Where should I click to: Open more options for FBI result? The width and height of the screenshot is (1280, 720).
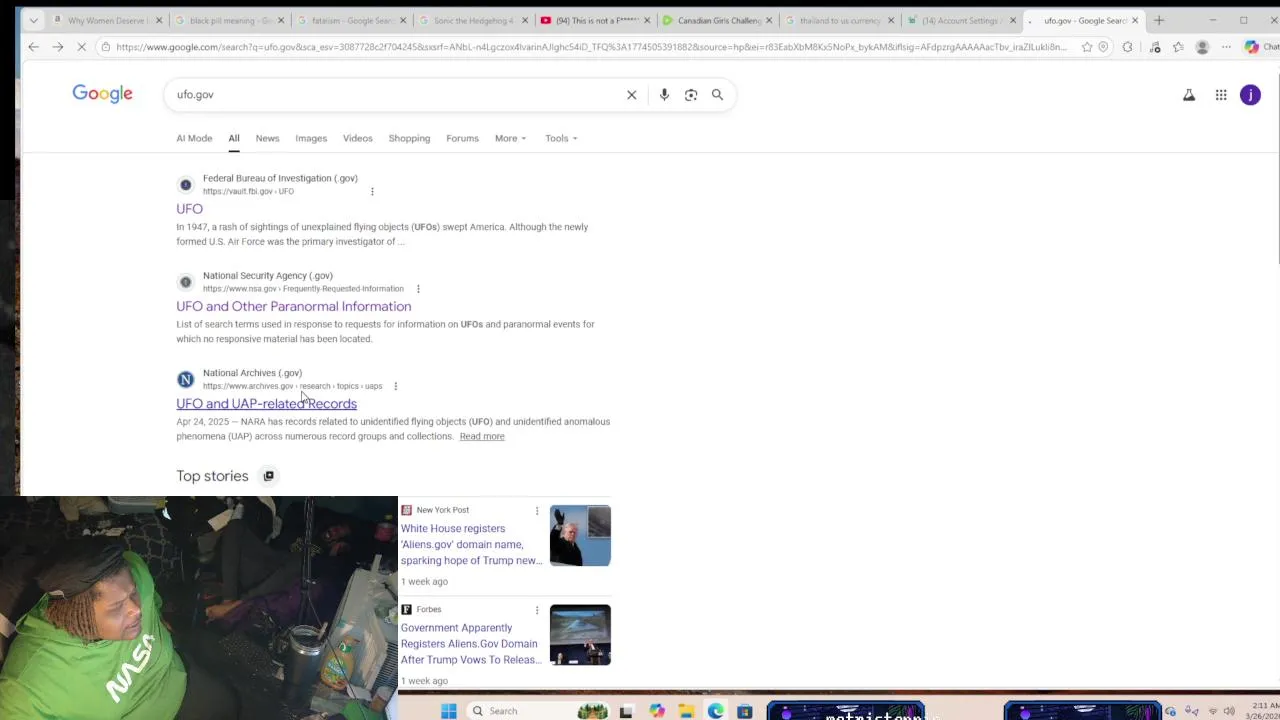[x=372, y=192]
